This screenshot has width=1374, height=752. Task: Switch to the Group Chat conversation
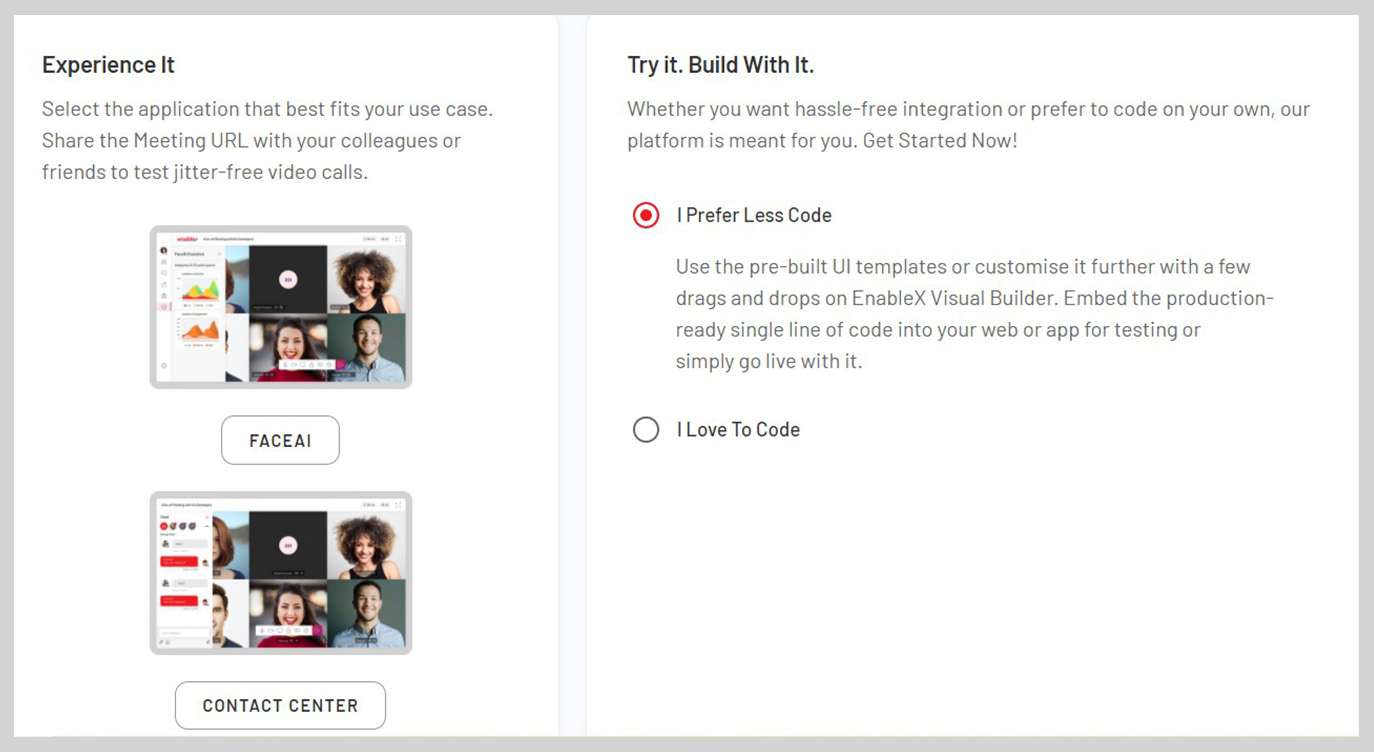166,534
